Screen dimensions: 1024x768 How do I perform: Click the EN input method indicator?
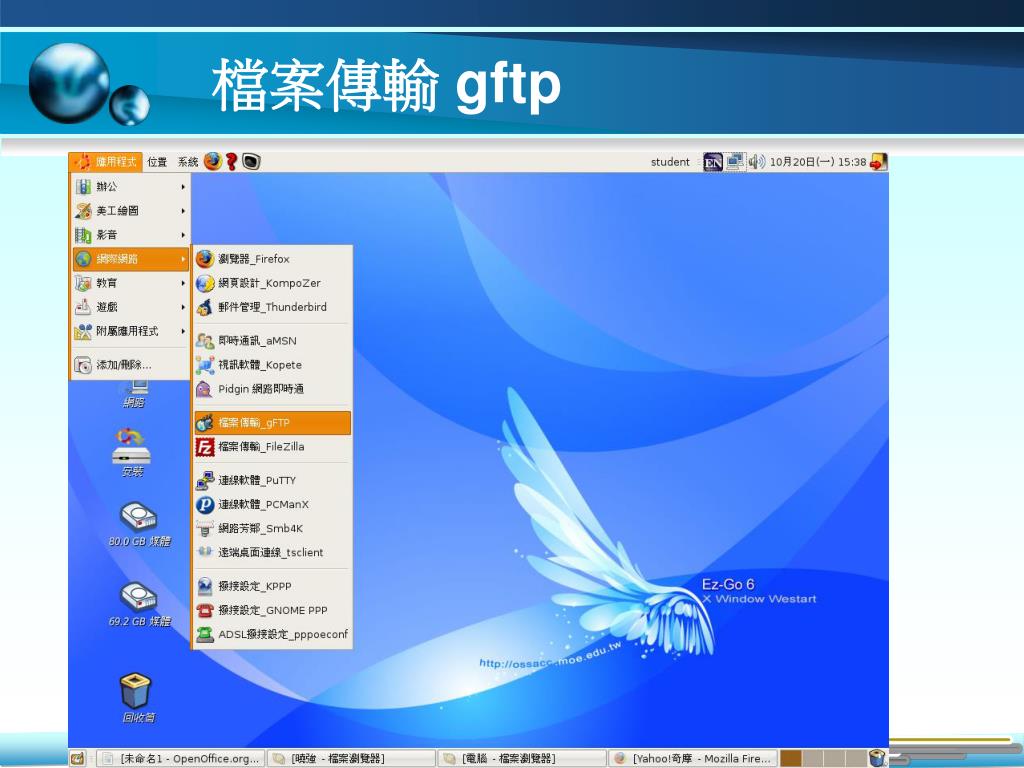pyautogui.click(x=712, y=162)
